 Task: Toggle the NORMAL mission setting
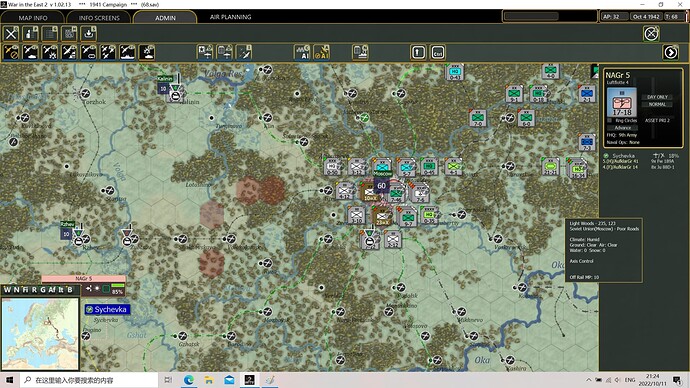pos(657,104)
